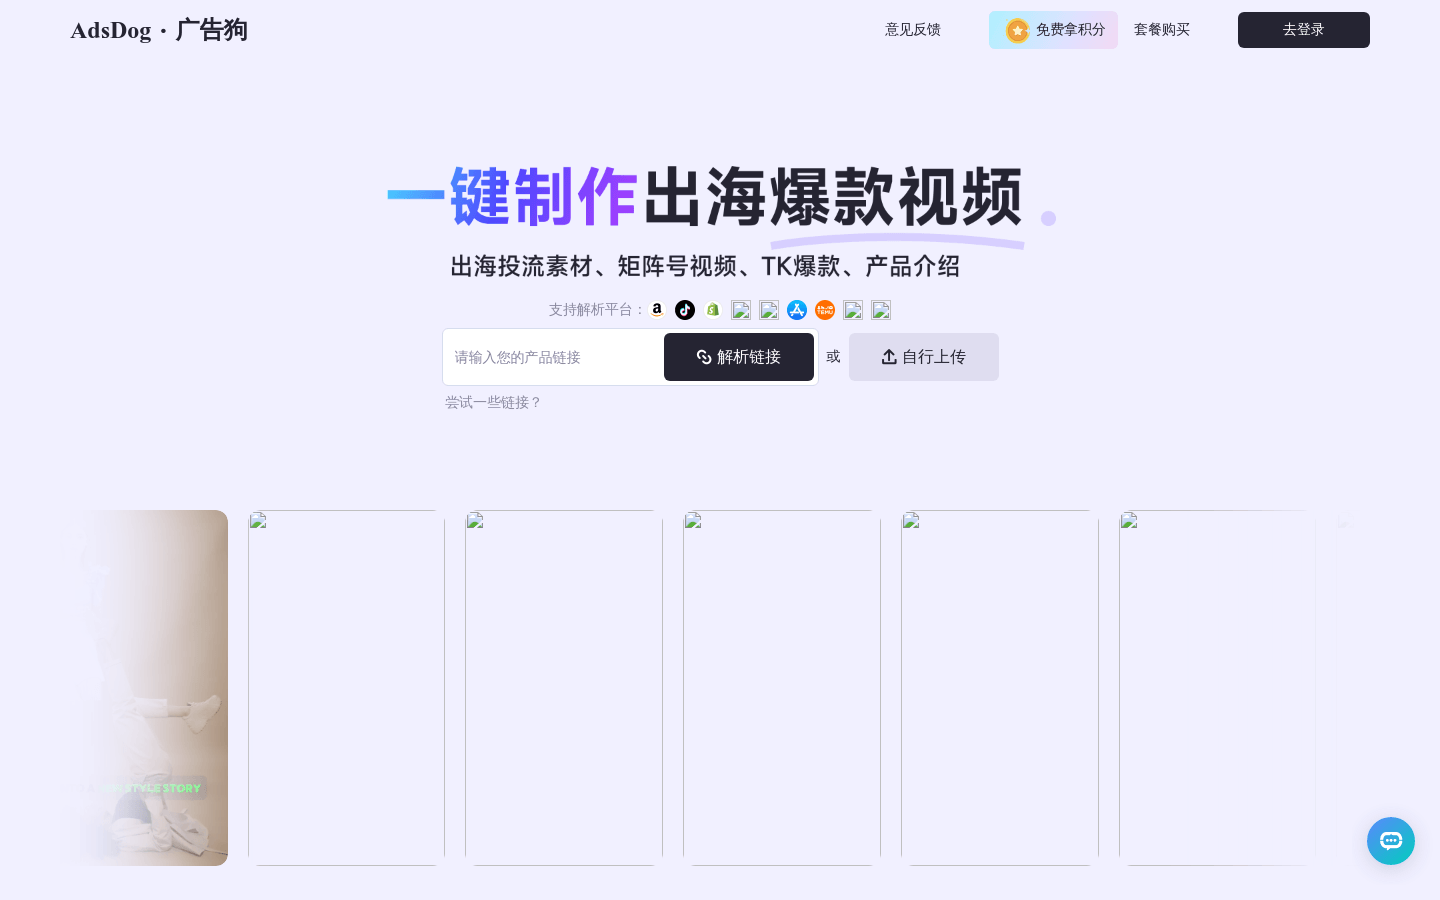The image size is (1440, 900).
Task: Click the broken platform icon right of Shopify
Action: pos(741,310)
